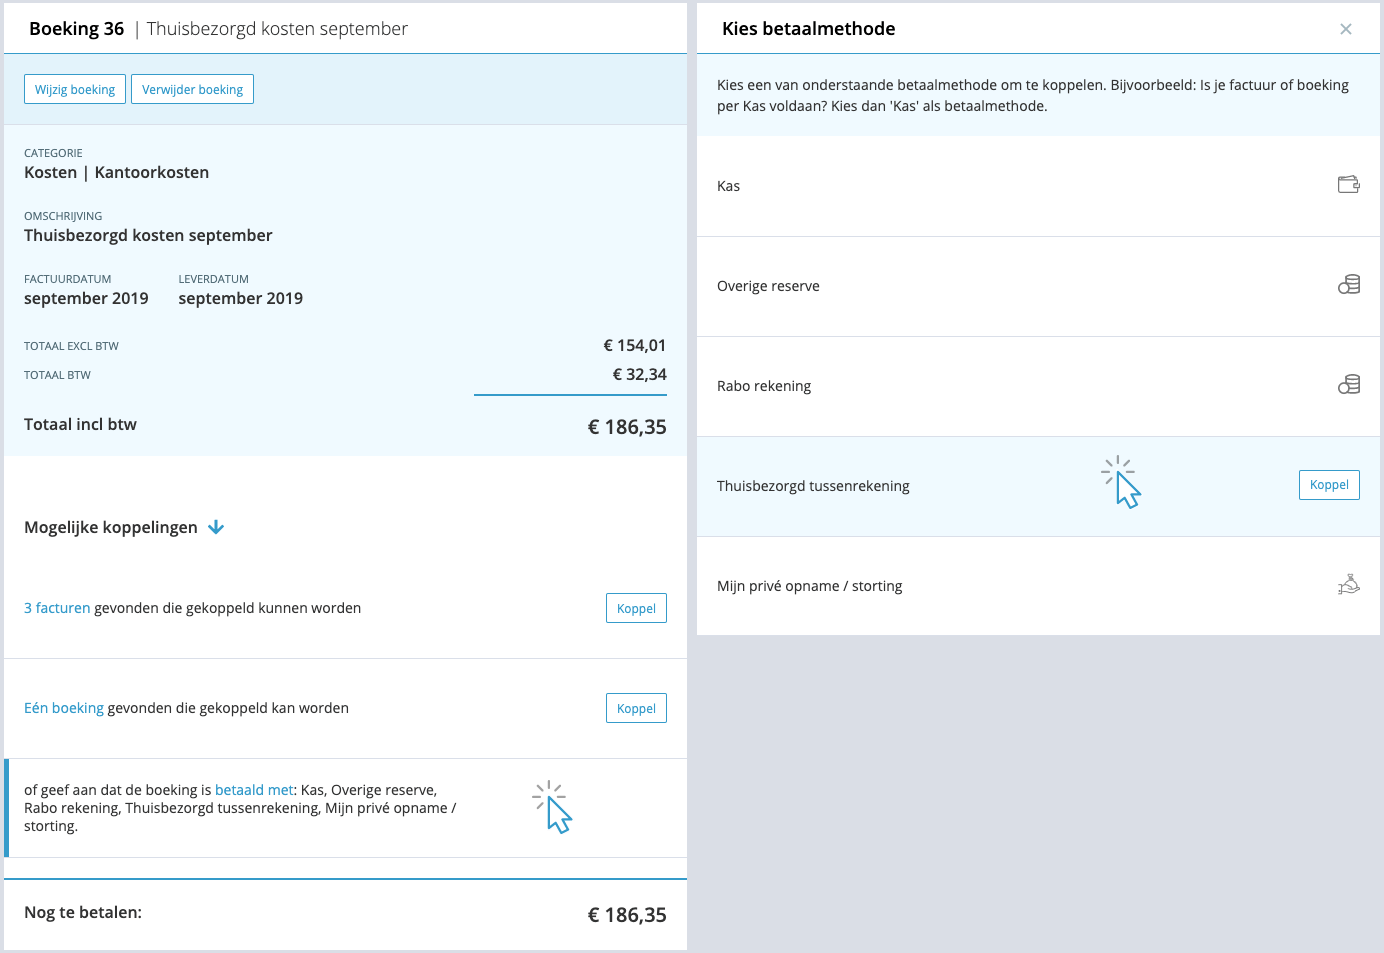Open the Eén boeking link
The height and width of the screenshot is (953, 1384).
pyautogui.click(x=64, y=708)
